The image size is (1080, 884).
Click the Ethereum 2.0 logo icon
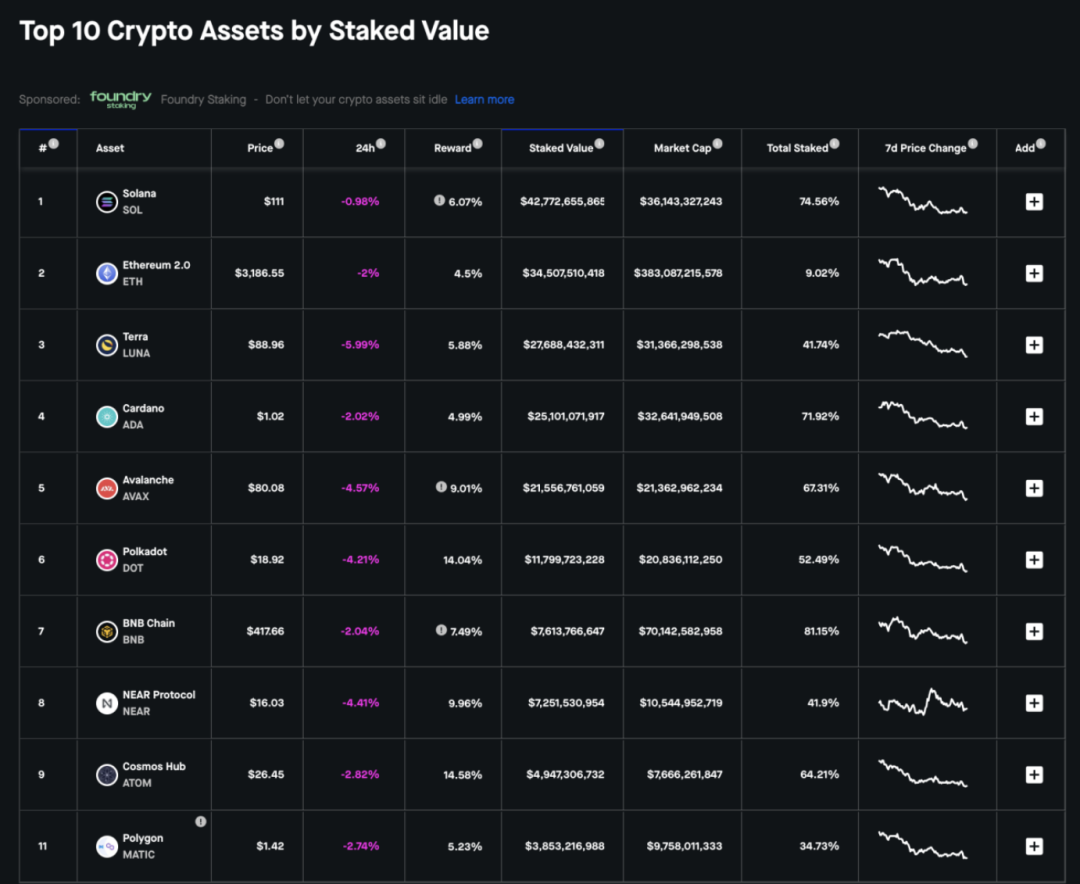pyautogui.click(x=106, y=273)
